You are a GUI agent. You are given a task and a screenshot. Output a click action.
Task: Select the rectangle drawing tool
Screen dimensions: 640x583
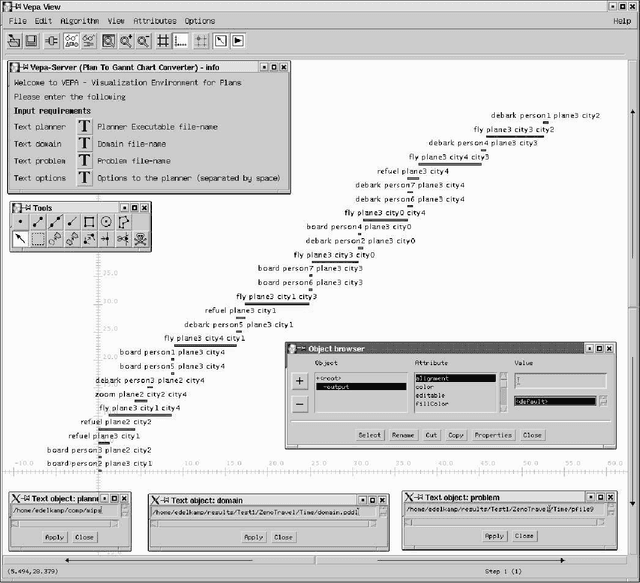(89, 222)
